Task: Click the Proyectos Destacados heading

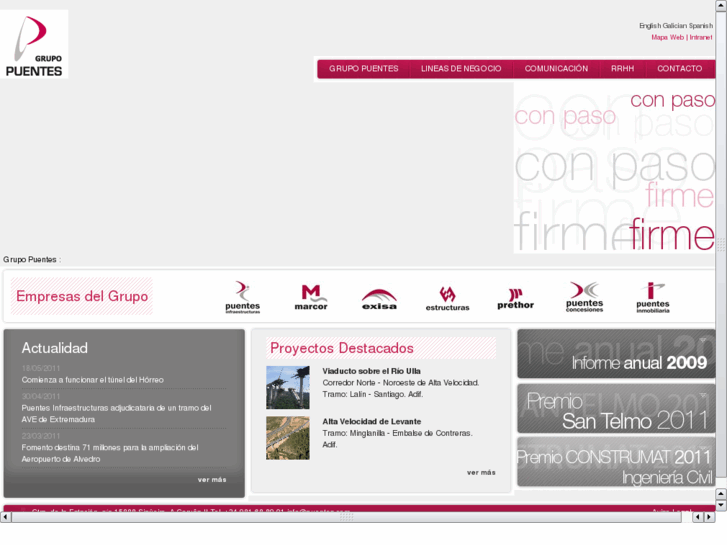Action: pos(342,348)
